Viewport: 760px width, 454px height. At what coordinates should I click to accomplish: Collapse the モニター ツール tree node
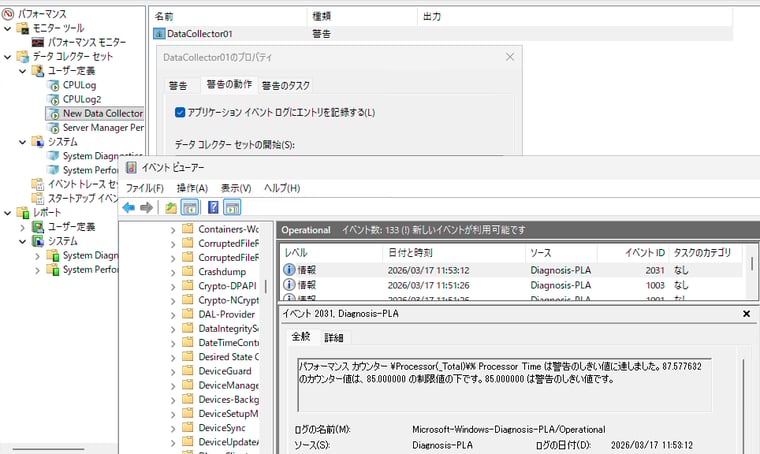pos(7,29)
